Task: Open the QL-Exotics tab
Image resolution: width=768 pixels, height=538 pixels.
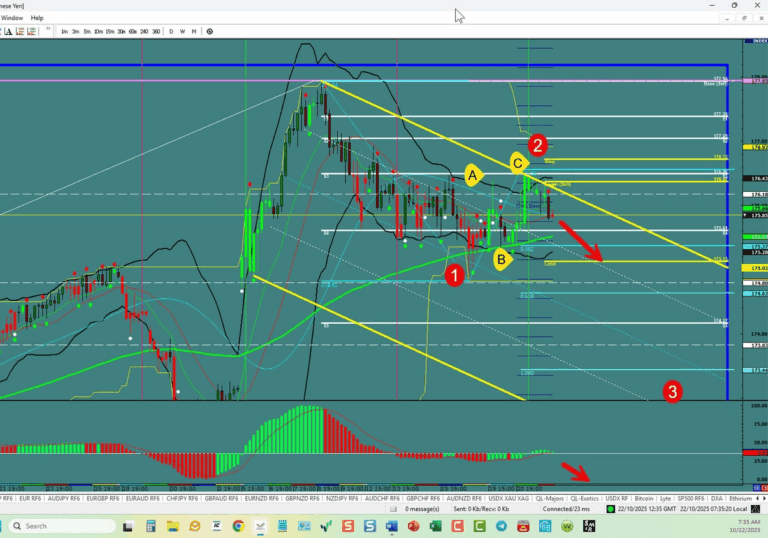Action: coord(584,498)
